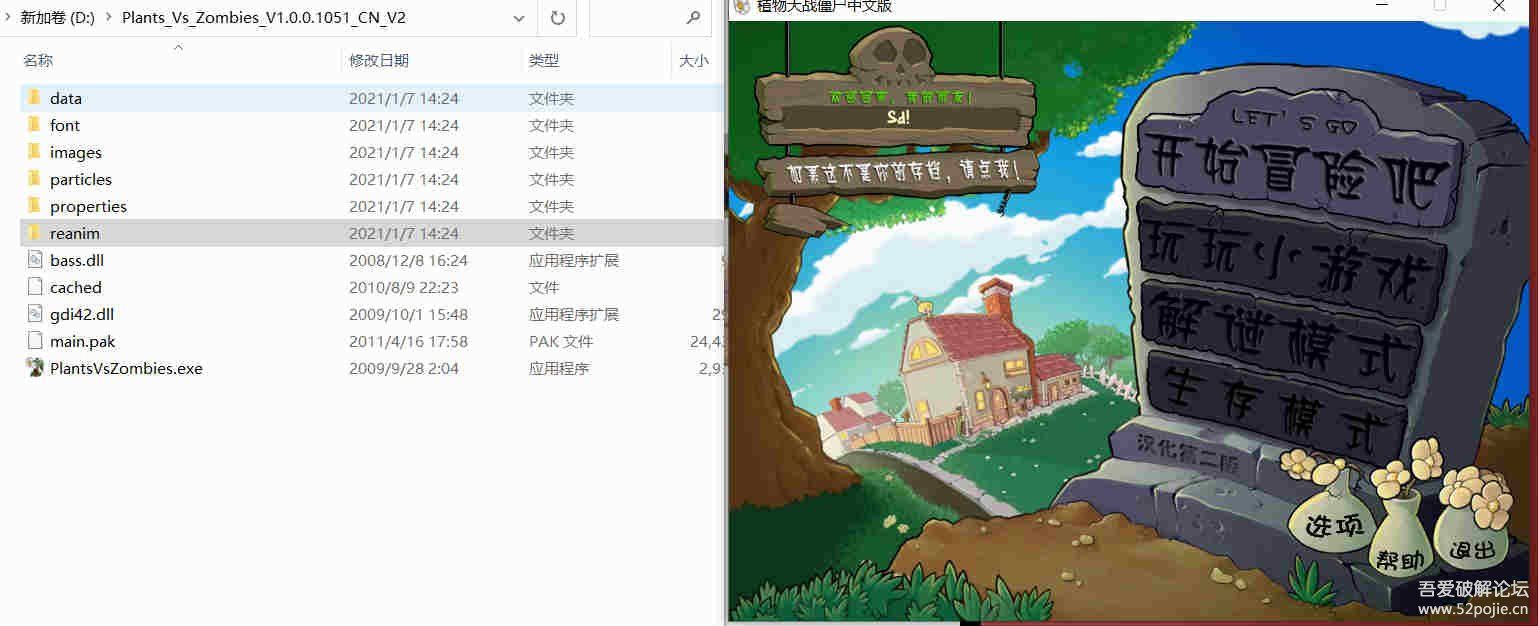Image resolution: width=1538 pixels, height=626 pixels.
Task: Select the cached file name
Action: tap(76, 287)
